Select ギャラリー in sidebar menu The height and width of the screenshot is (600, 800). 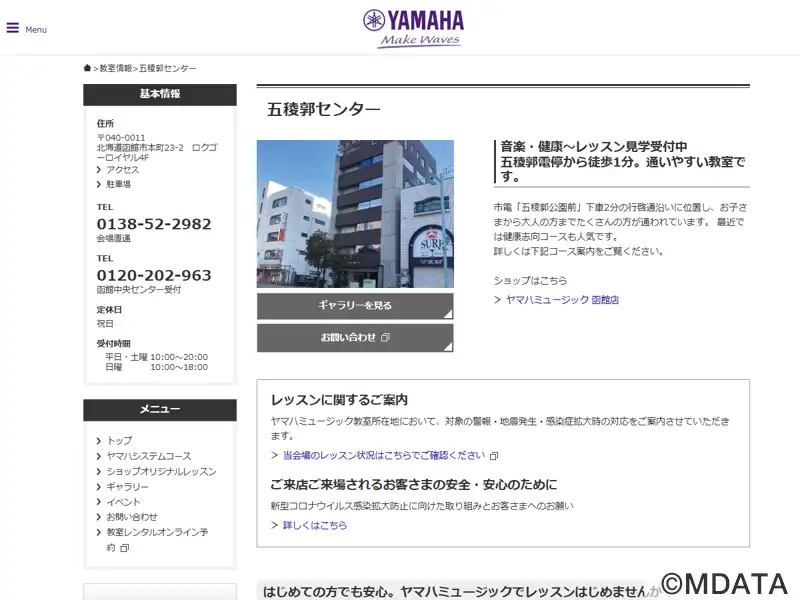[x=128, y=487]
